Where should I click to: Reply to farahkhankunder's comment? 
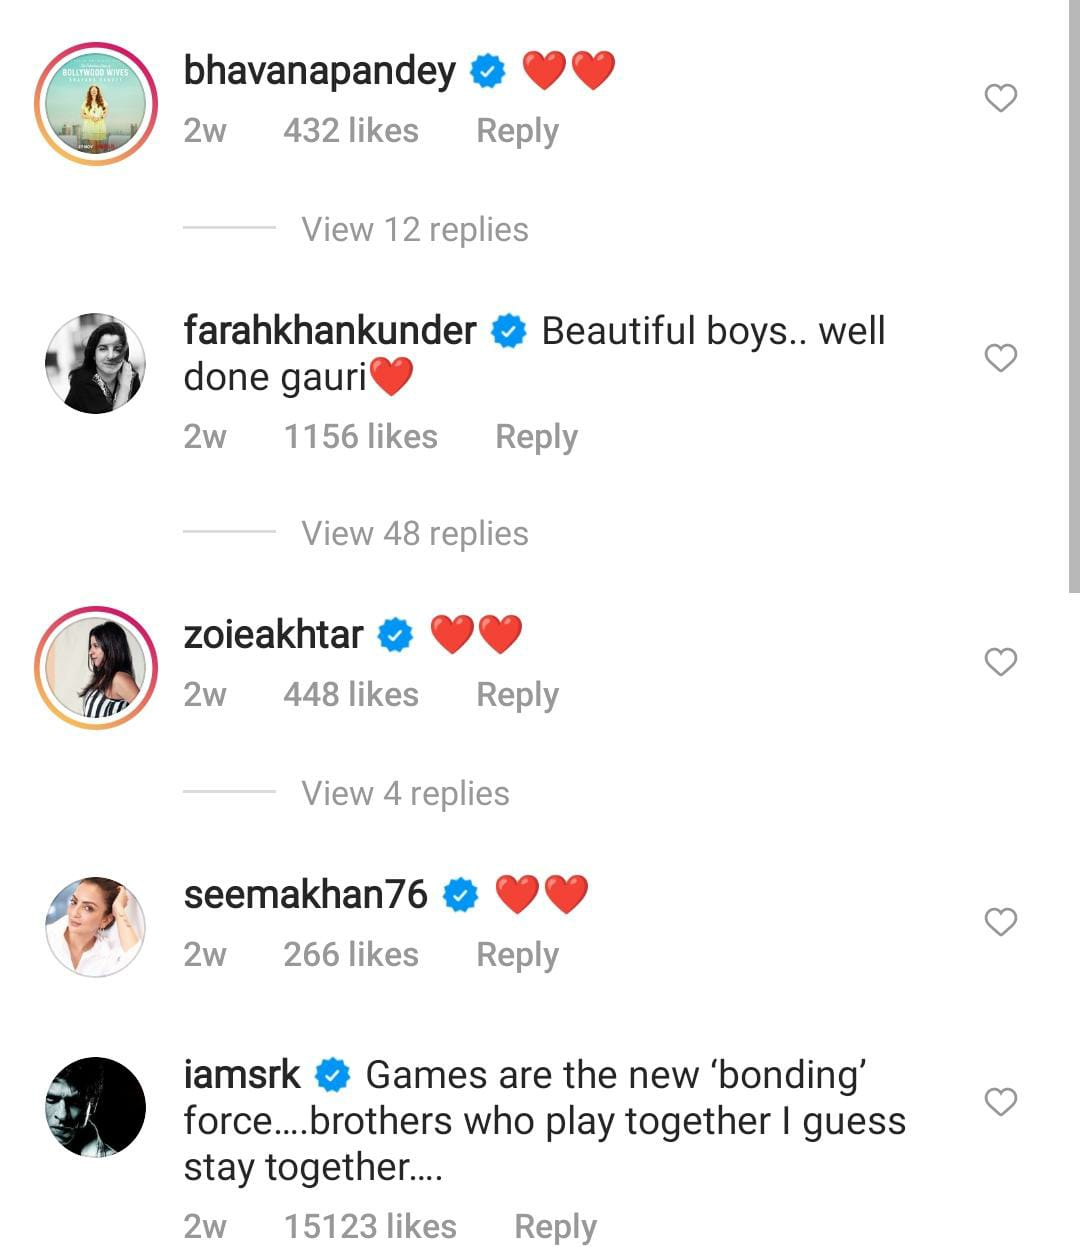coord(536,437)
